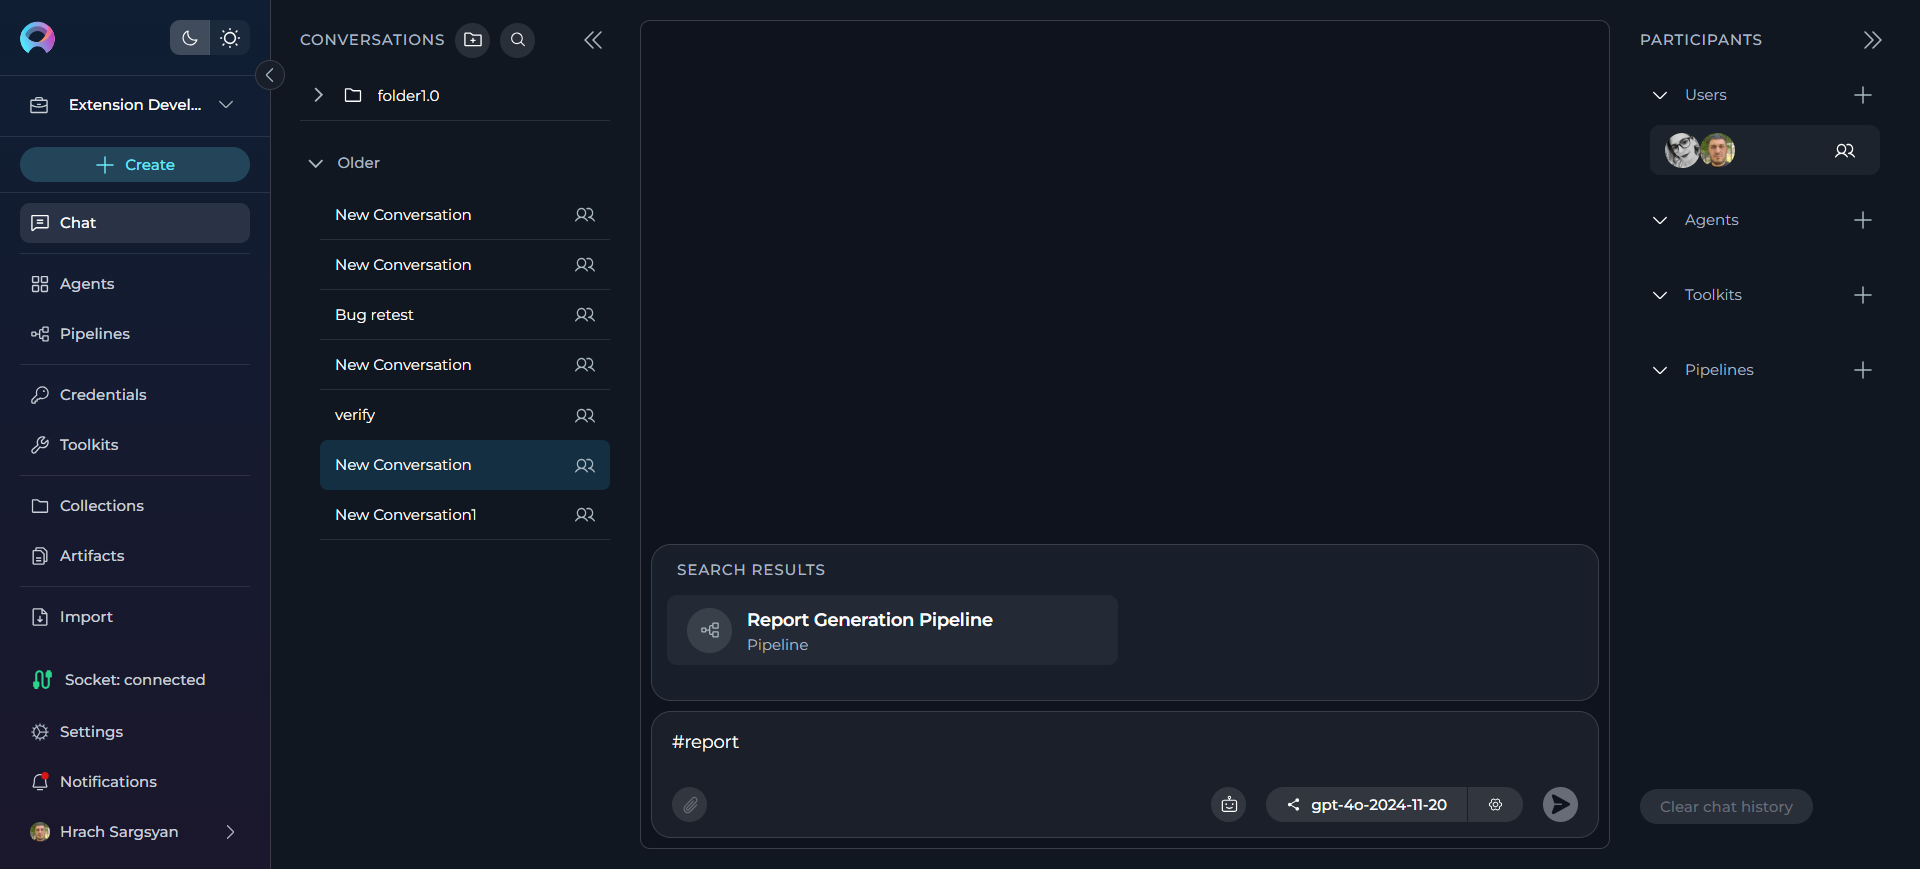Image resolution: width=1920 pixels, height=869 pixels.
Task: Toggle the users group icon in Participants
Action: tap(1845, 150)
